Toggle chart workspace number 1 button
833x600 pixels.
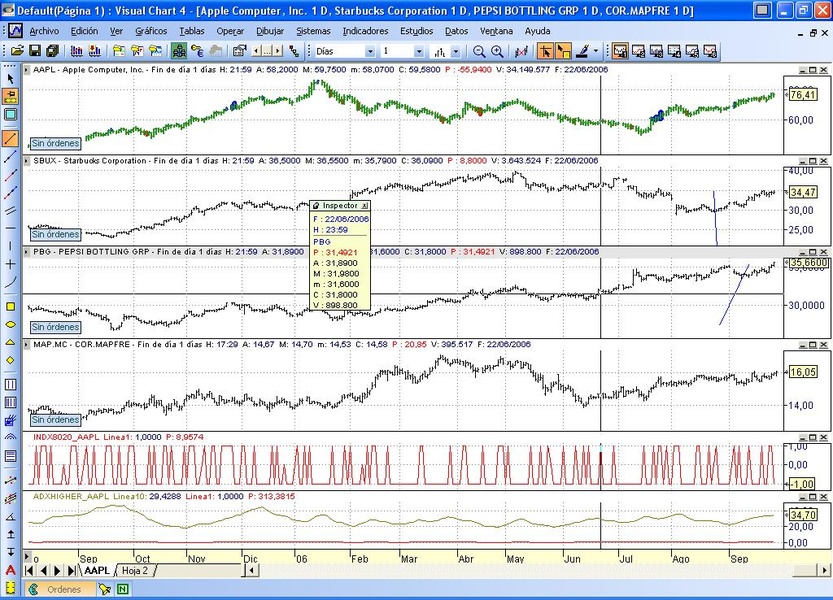pyautogui.click(x=620, y=52)
